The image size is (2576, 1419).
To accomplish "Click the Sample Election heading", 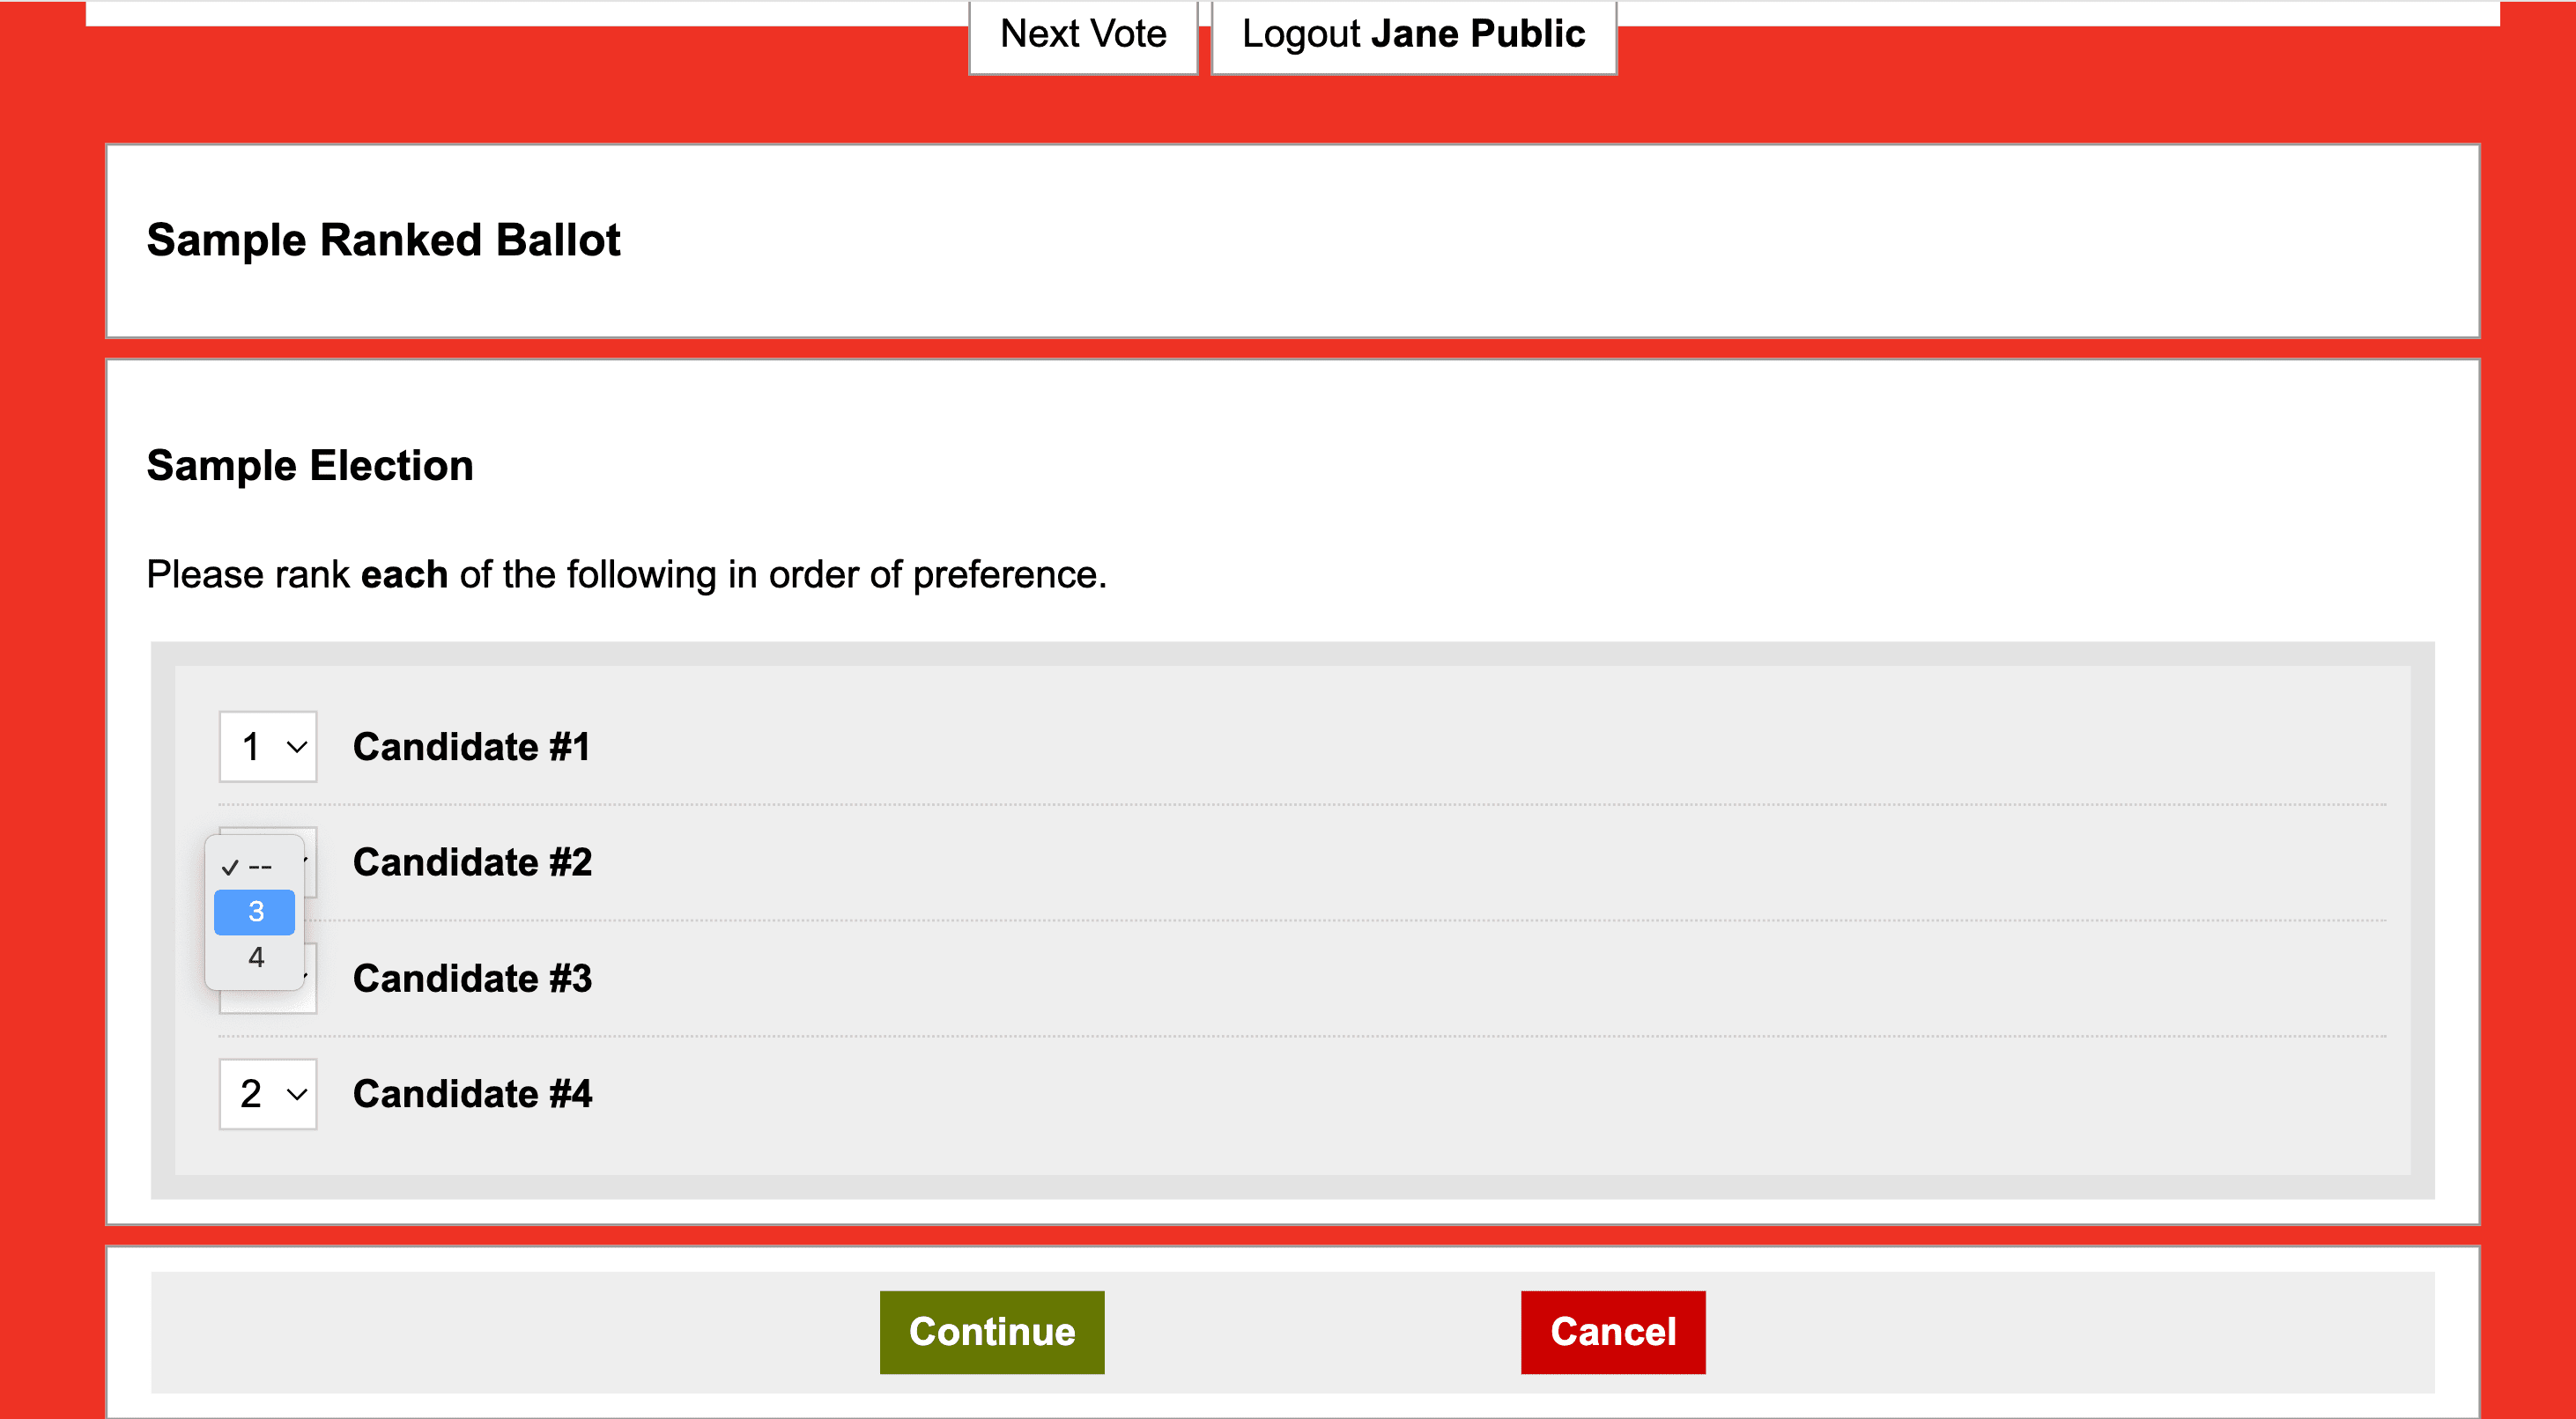I will click(x=310, y=466).
